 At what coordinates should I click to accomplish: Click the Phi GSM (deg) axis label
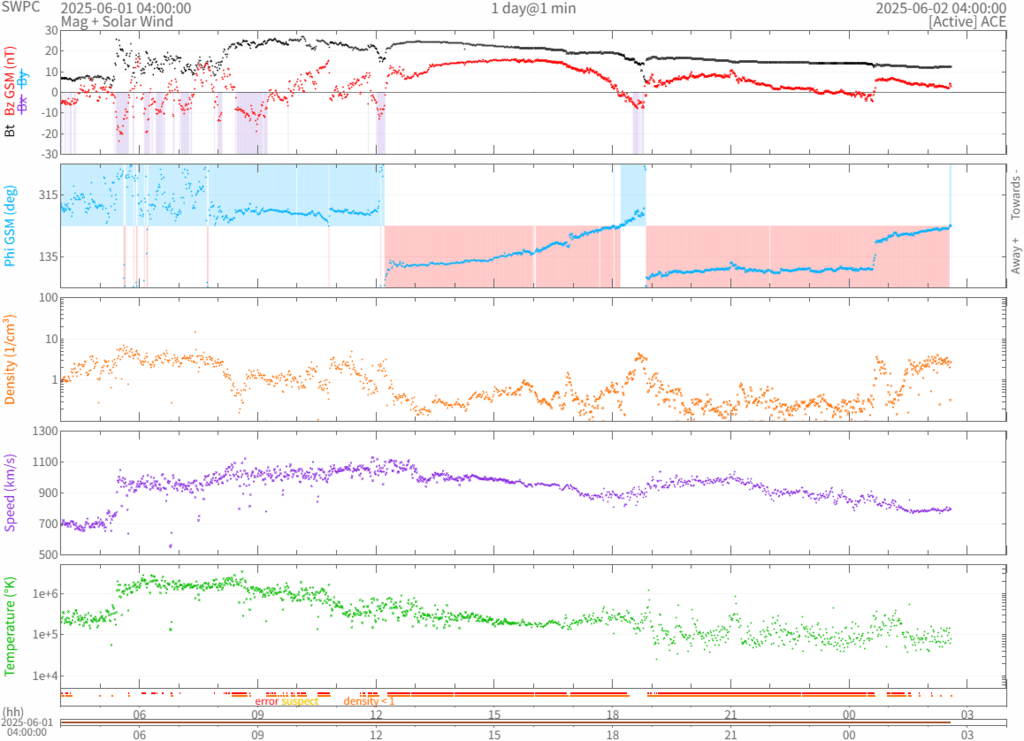point(10,226)
